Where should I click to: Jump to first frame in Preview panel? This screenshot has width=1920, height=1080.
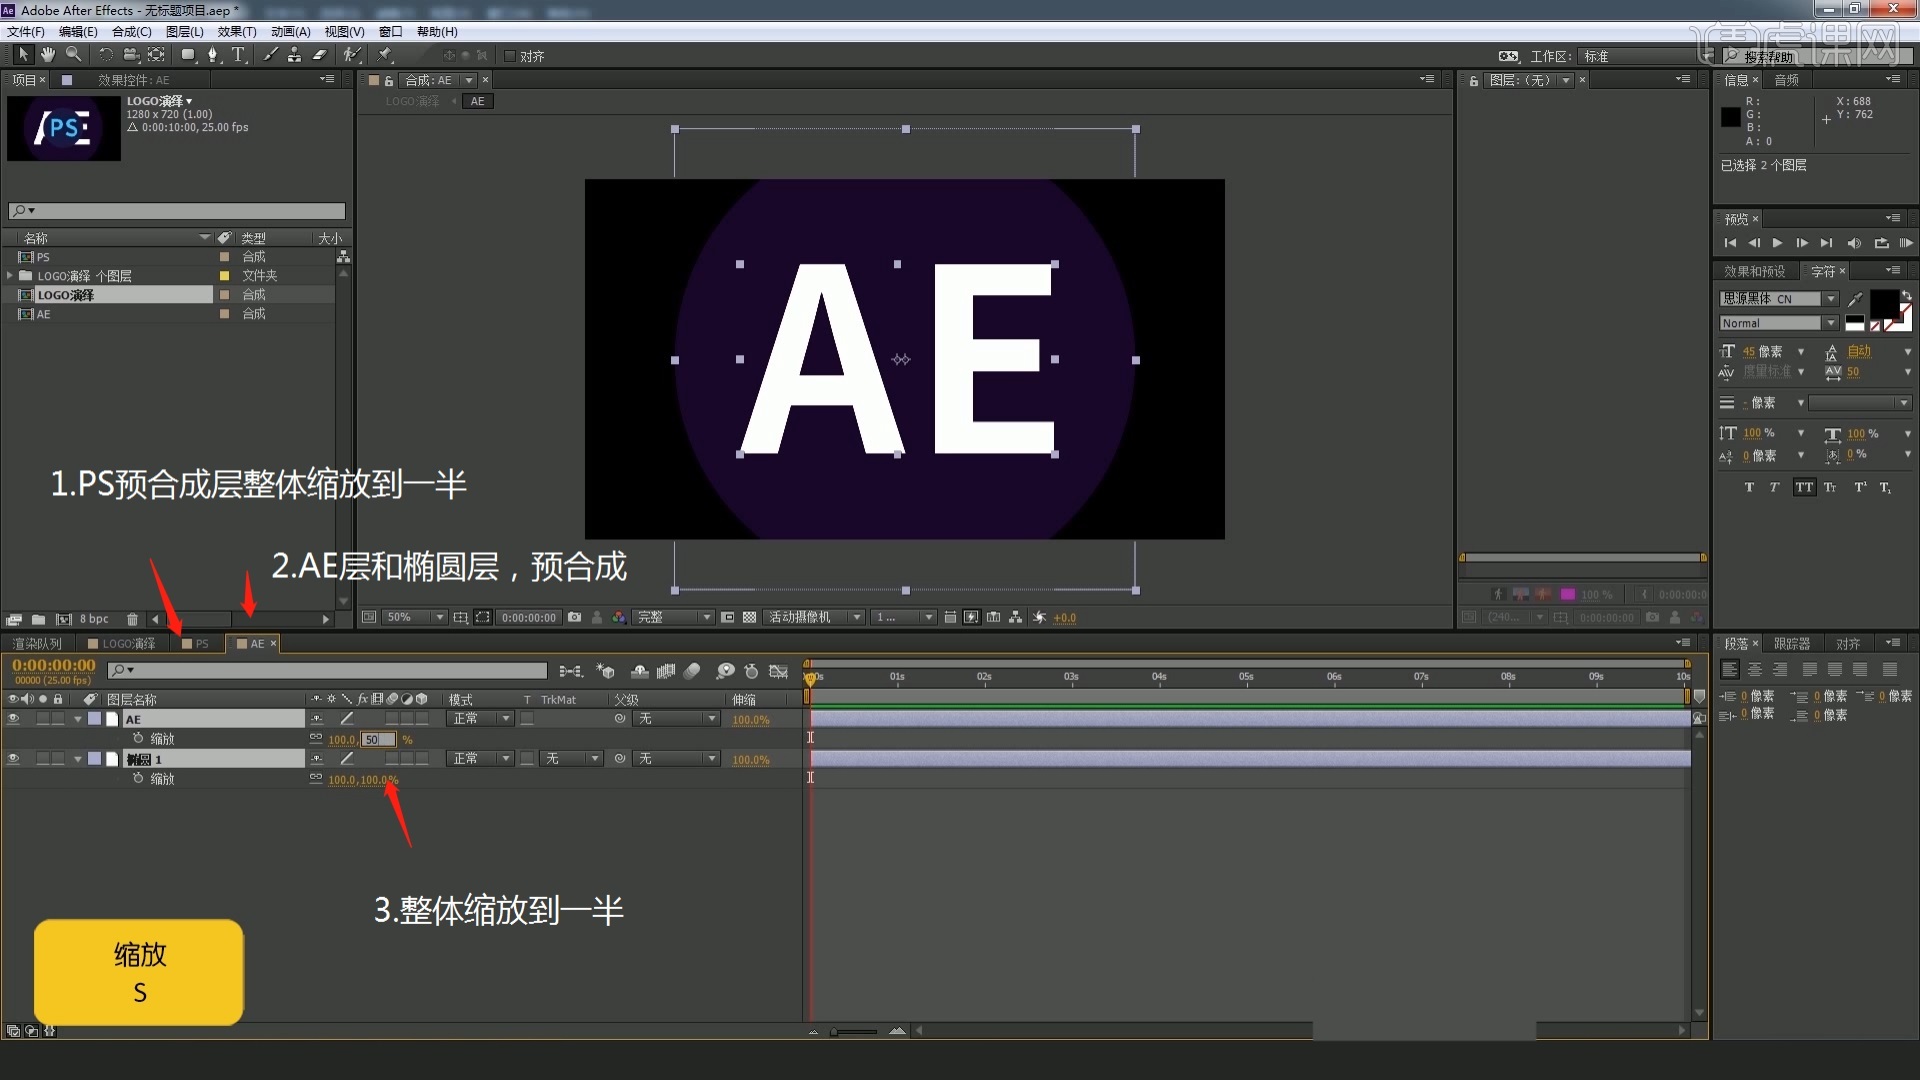tap(1730, 243)
